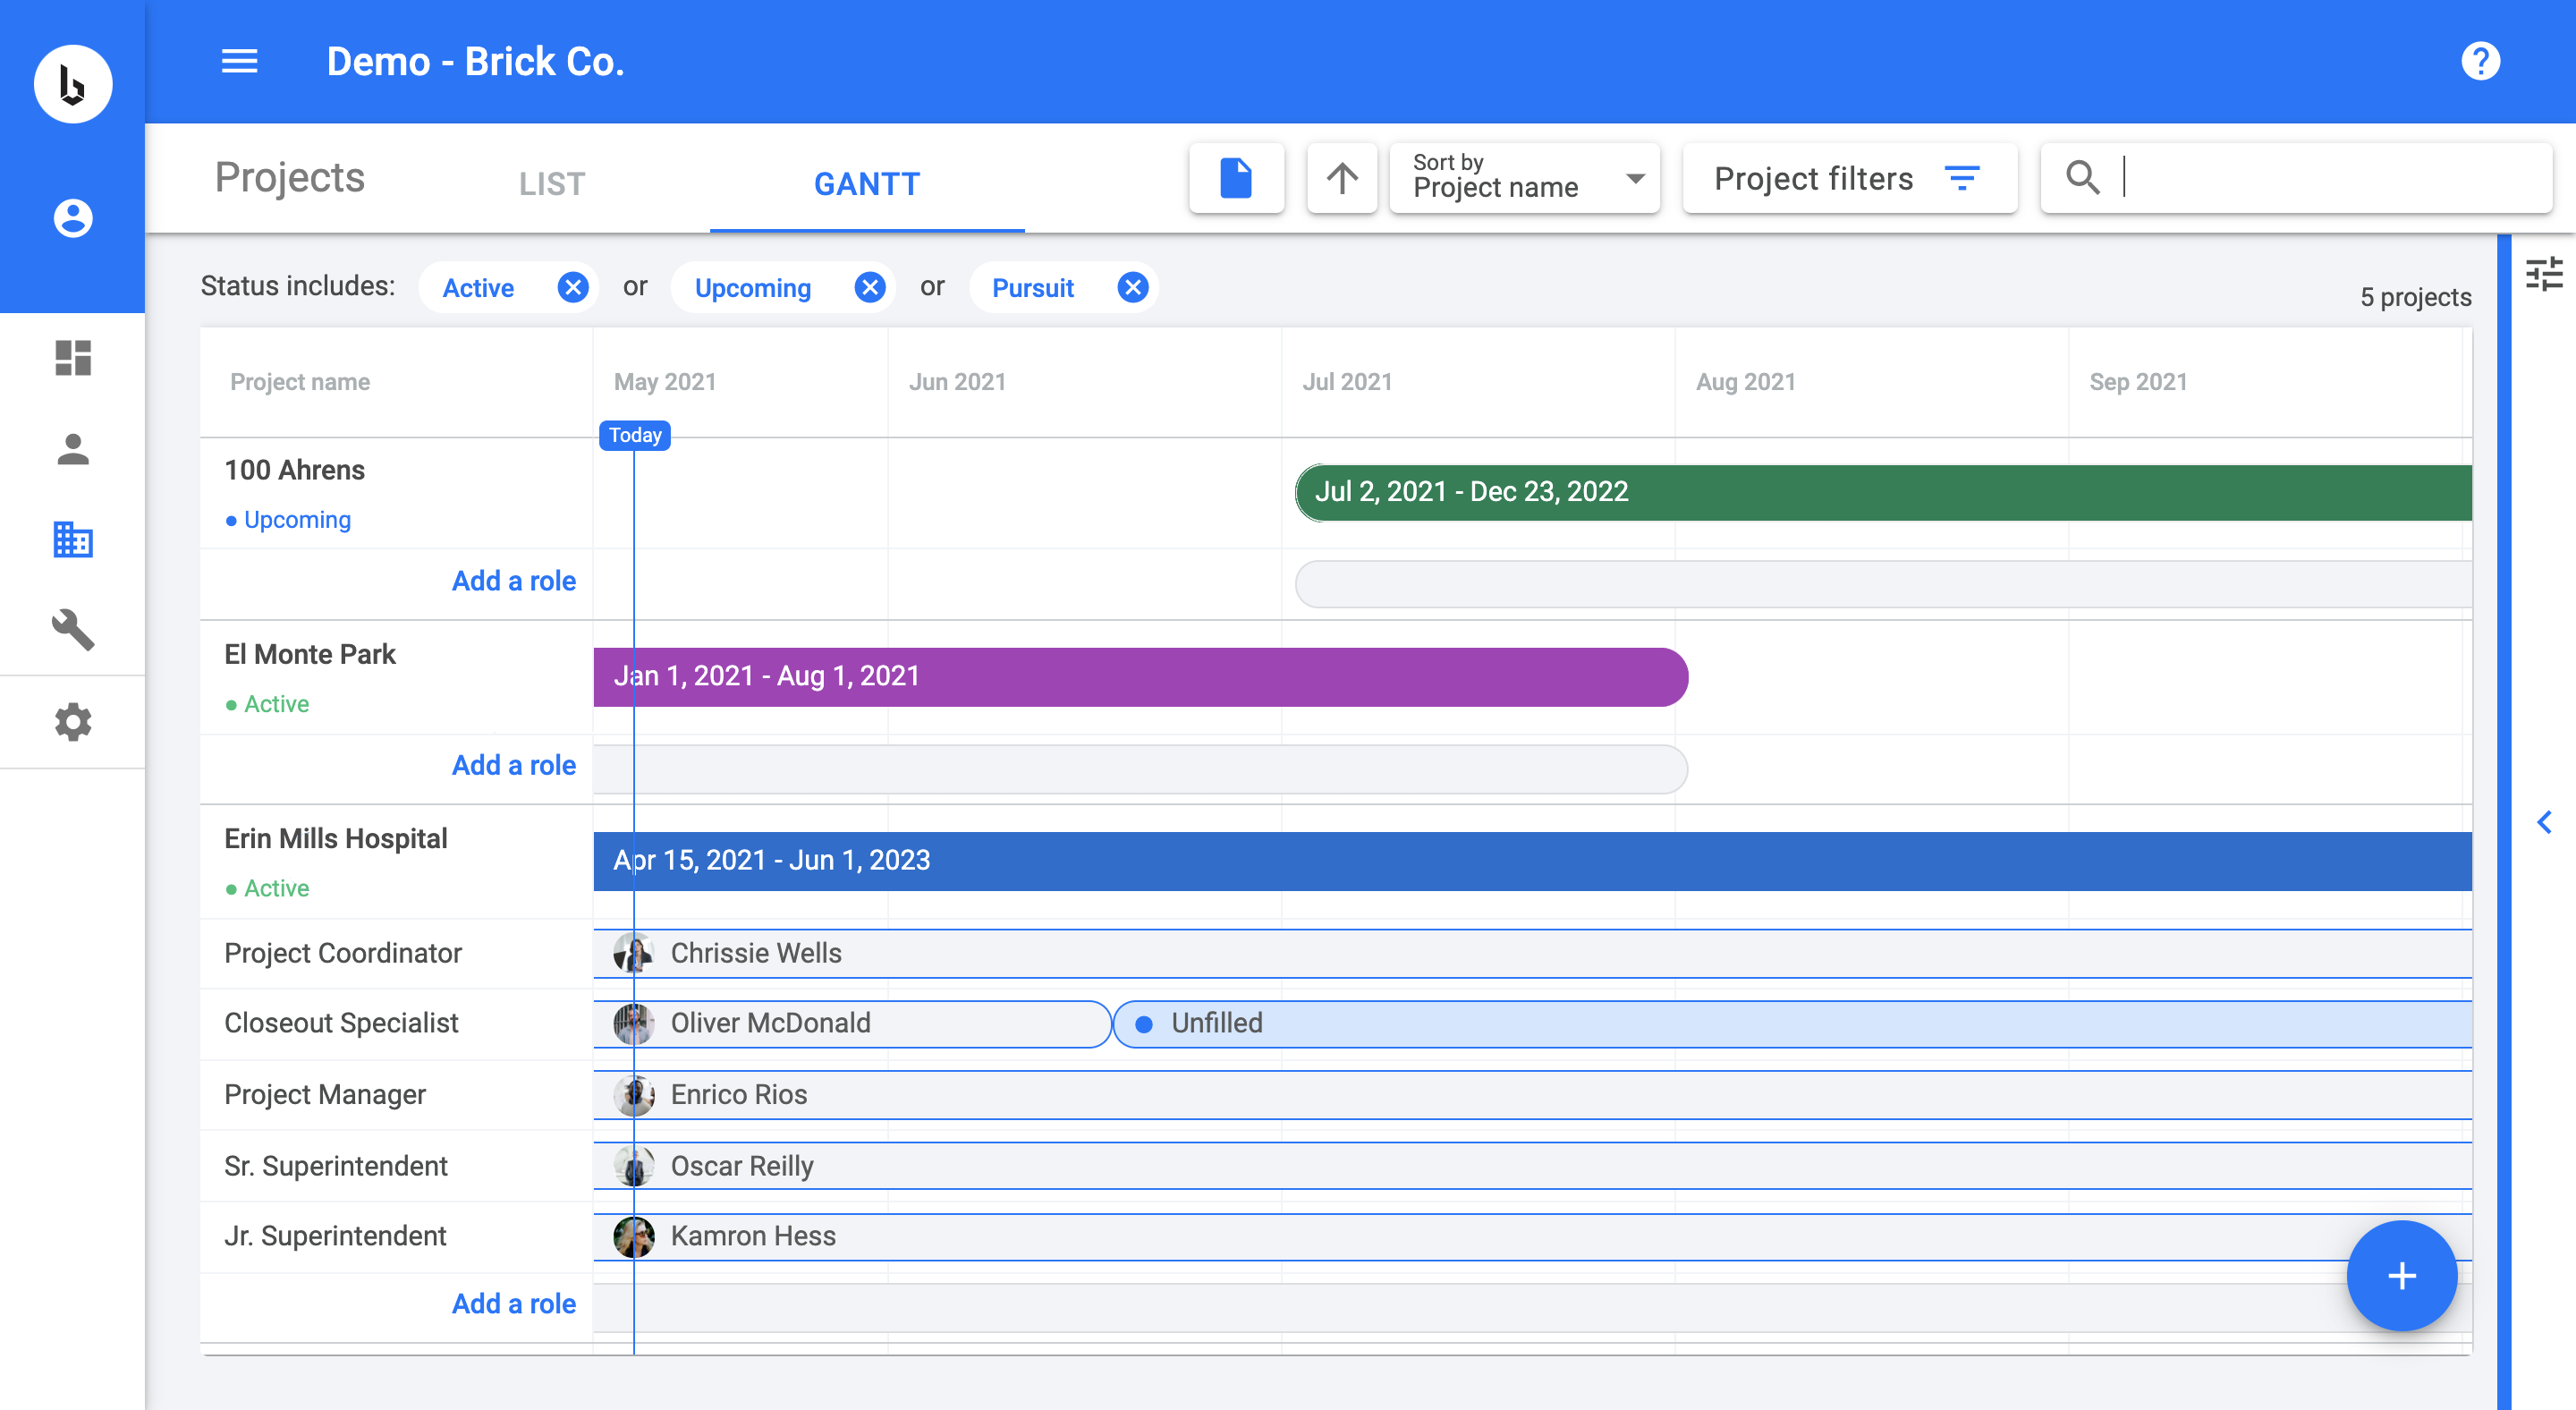2576x1410 pixels.
Task: Click the export document icon button
Action: click(1236, 179)
